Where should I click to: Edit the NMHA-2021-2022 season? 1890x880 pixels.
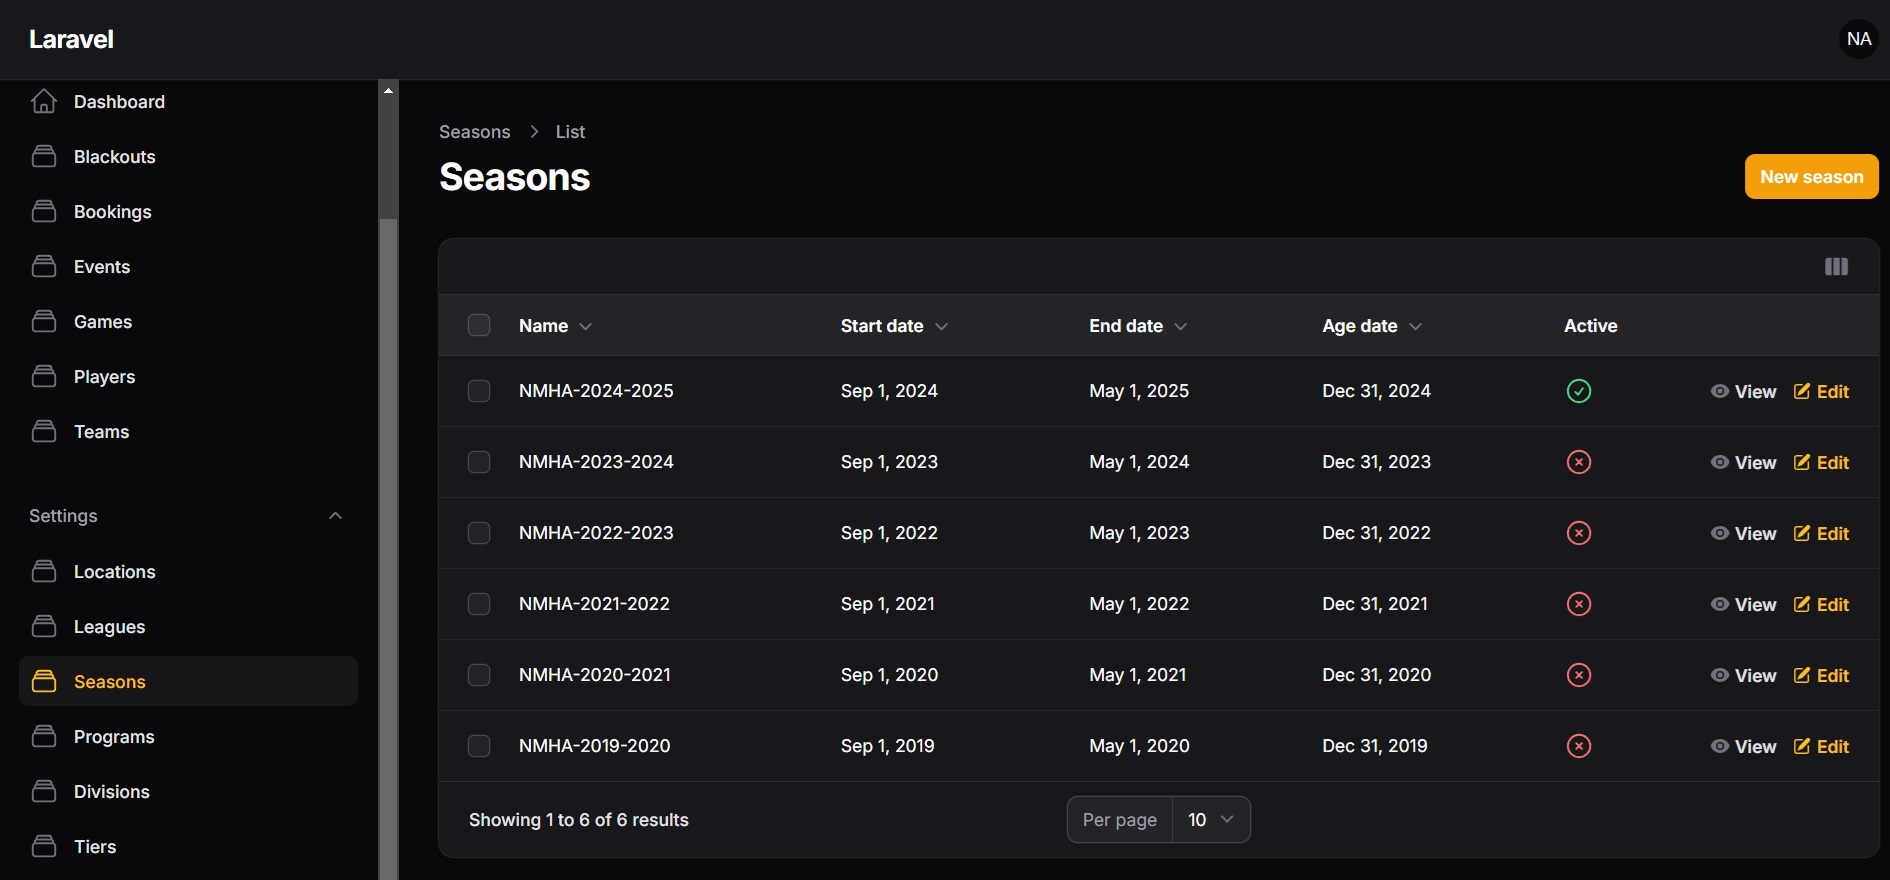[x=1821, y=604]
